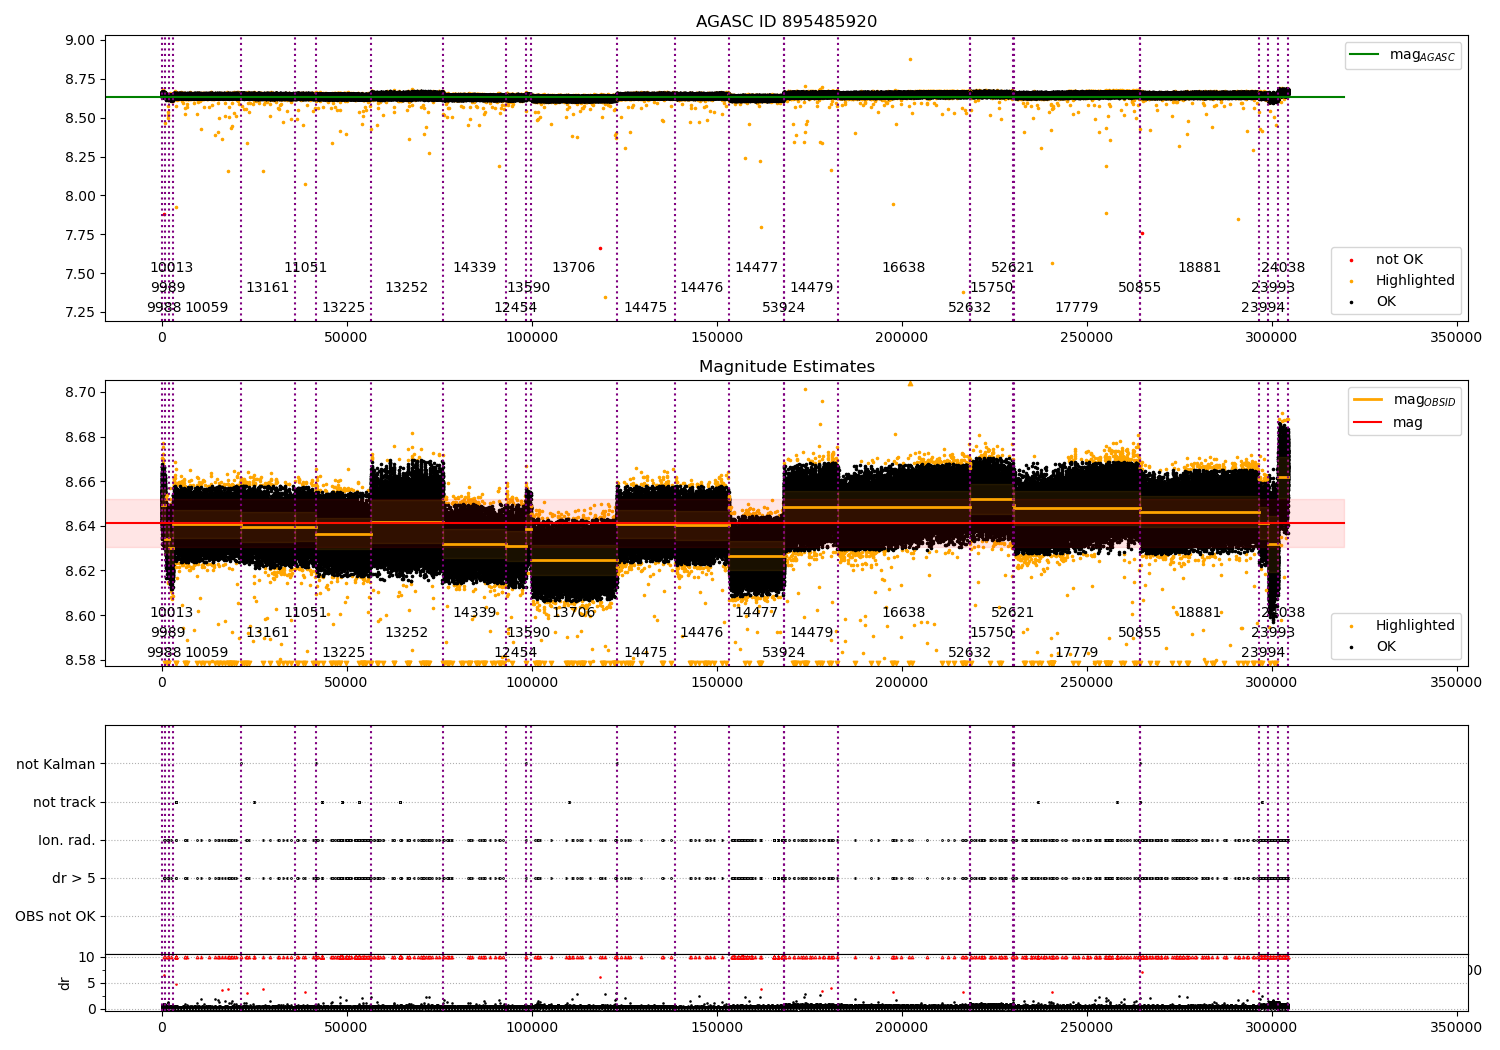
Task: Click the 'Ion. rad.' axis label
Action: coord(67,840)
